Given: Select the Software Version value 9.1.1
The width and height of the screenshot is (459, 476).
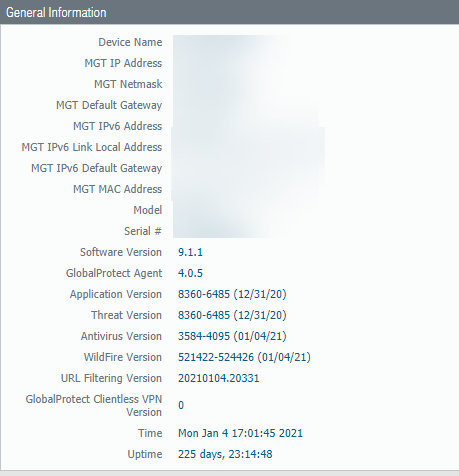Looking at the screenshot, I should coord(190,252).
